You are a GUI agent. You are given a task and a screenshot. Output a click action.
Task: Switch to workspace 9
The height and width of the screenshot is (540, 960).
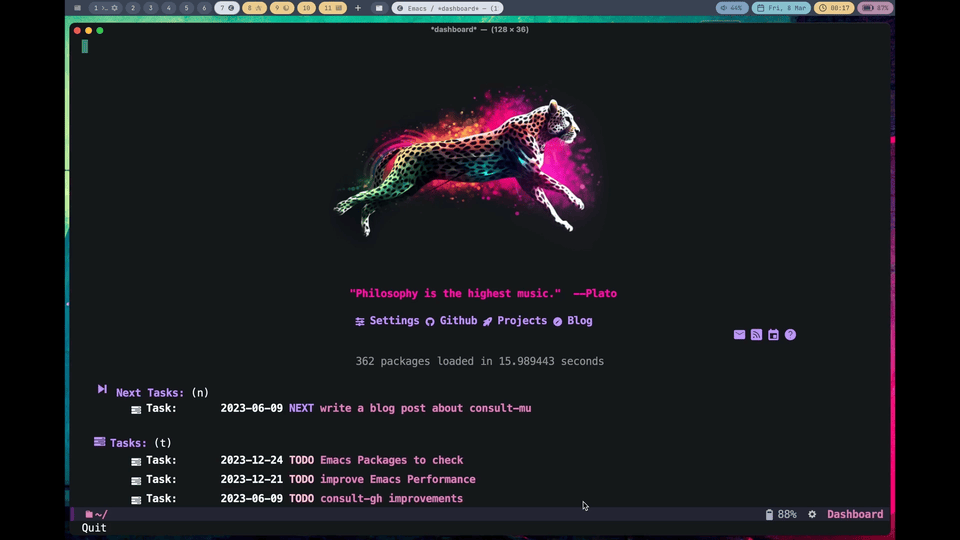coord(282,8)
